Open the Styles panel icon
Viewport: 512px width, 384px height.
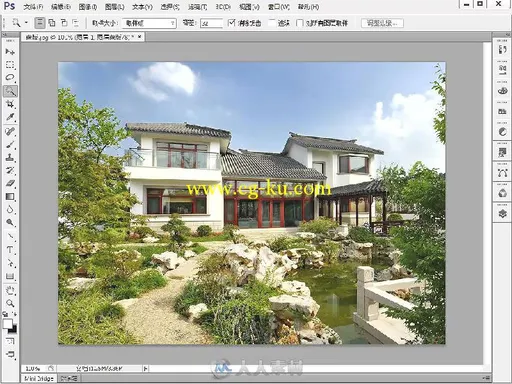pyautogui.click(x=502, y=152)
